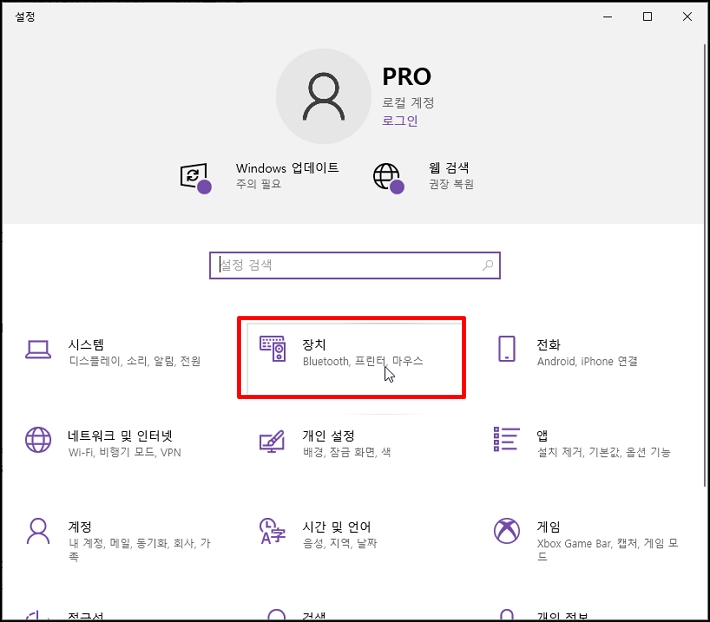Select 전화 category title

[x=548, y=344]
